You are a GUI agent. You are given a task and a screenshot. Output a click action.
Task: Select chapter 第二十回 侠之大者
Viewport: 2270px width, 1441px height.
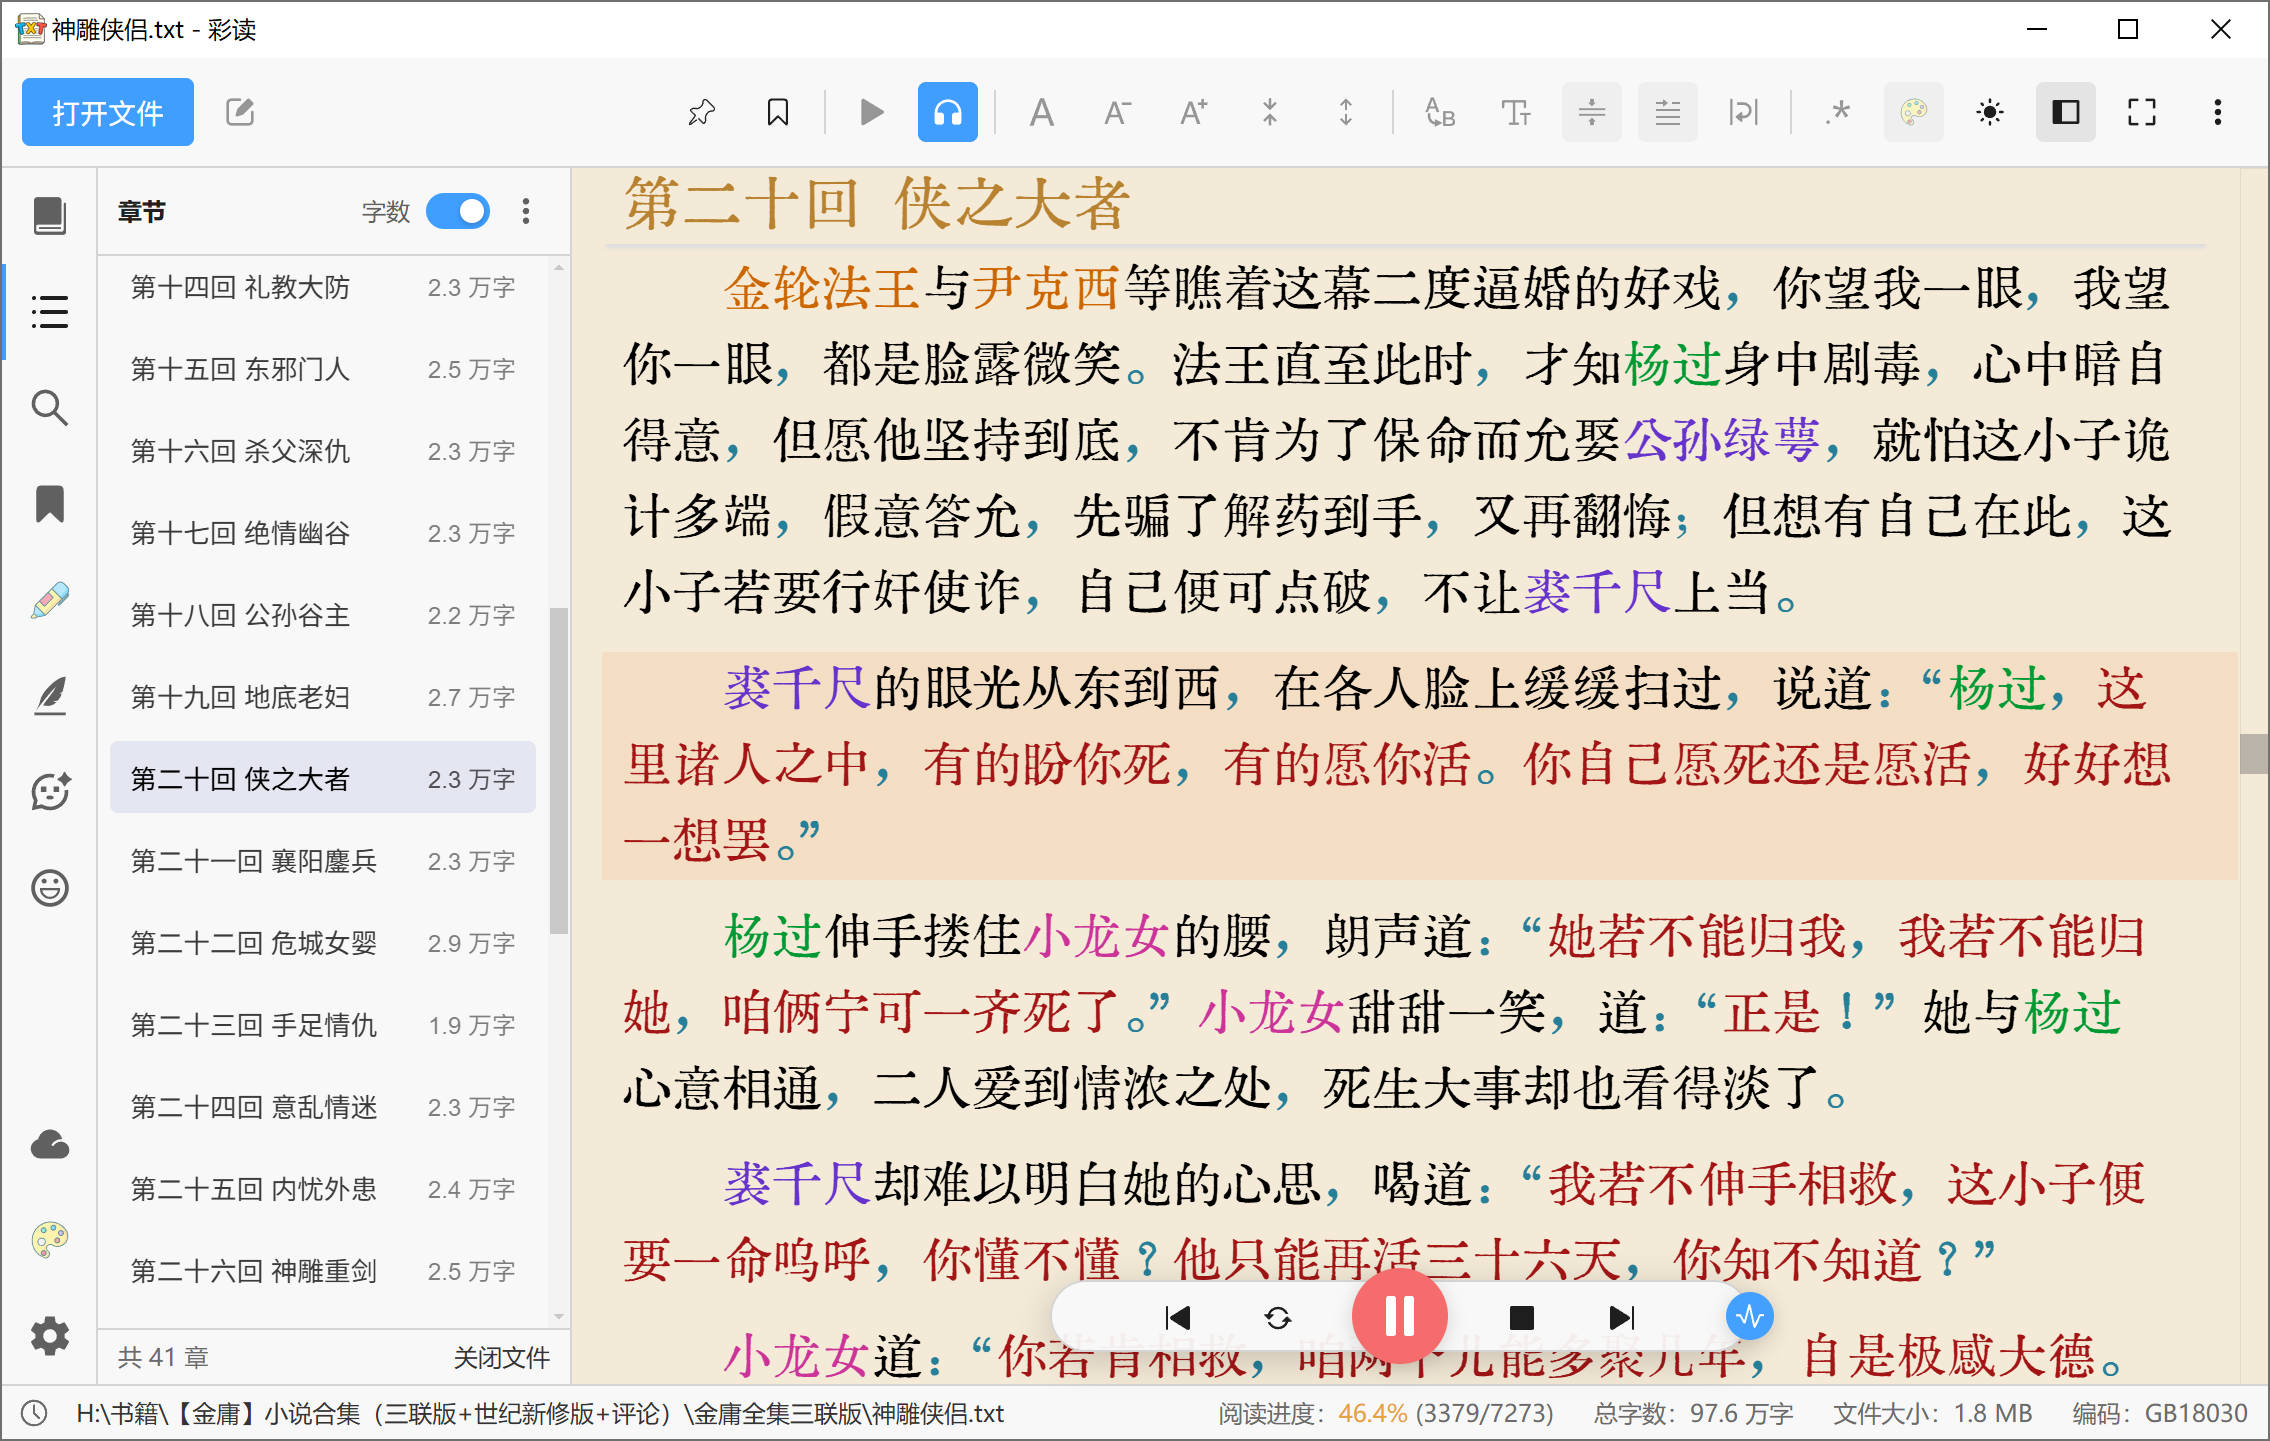[323, 779]
